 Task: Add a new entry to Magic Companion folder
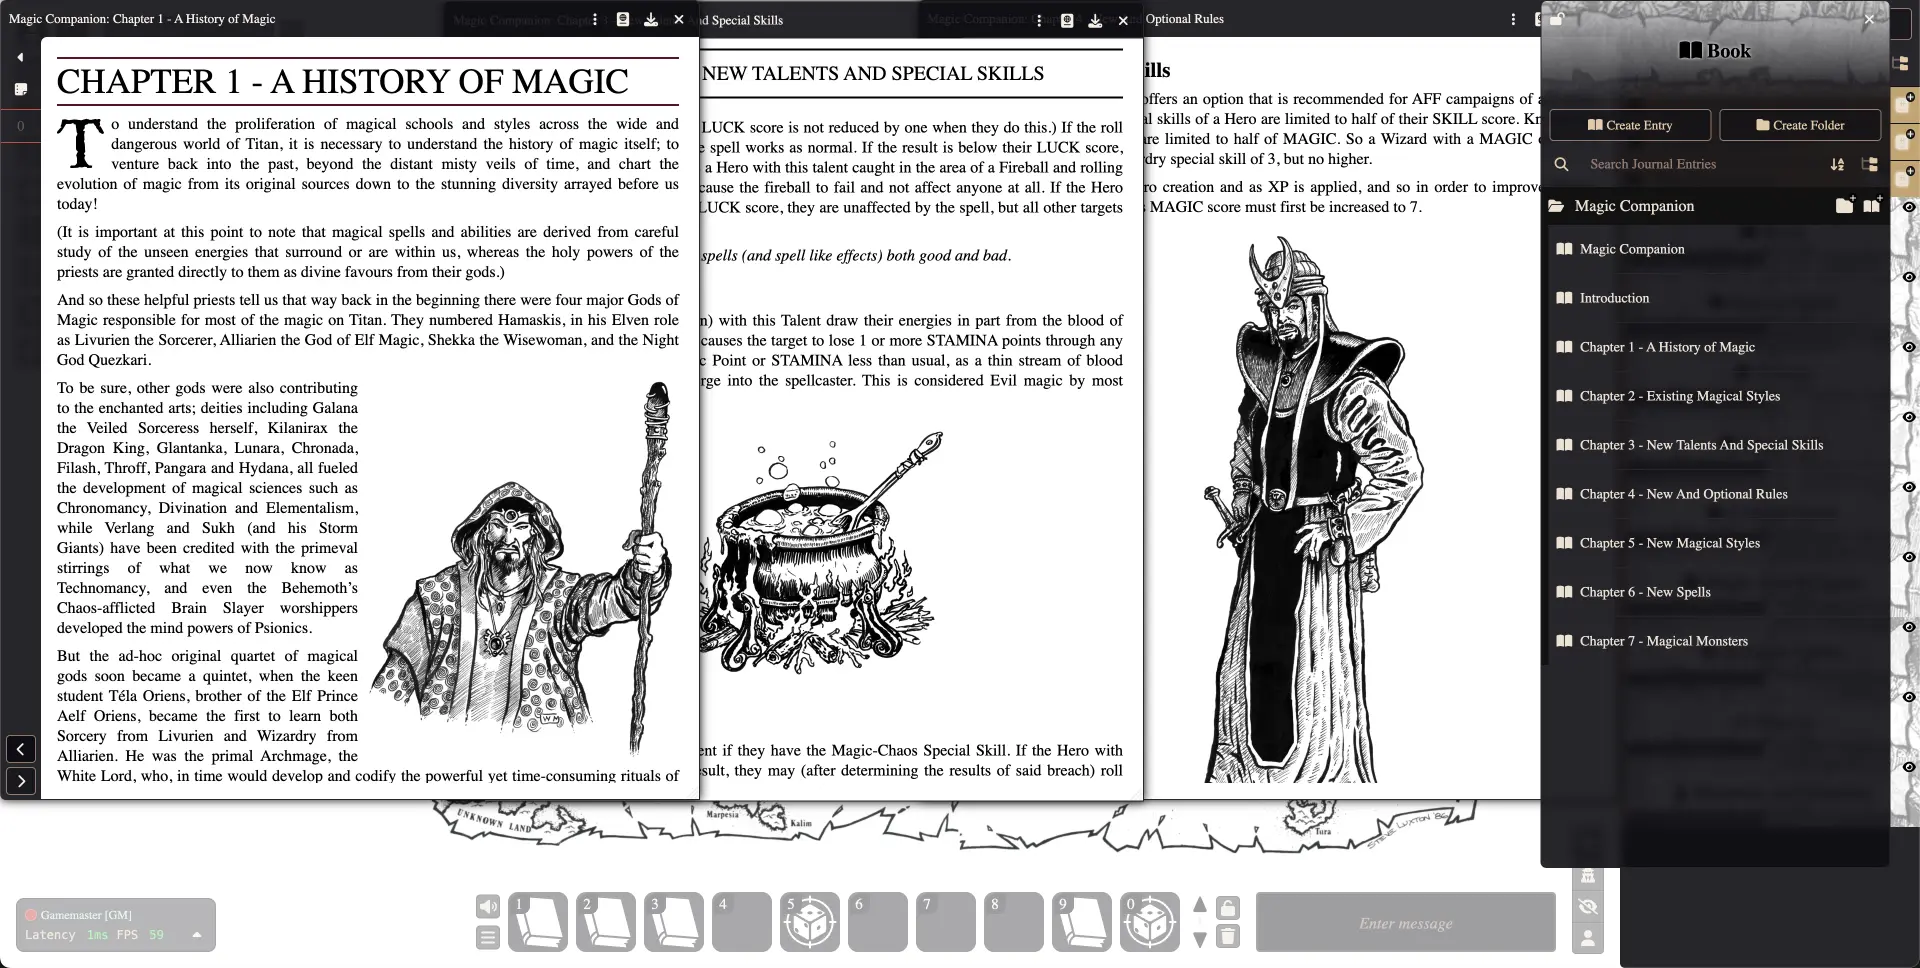click(x=1872, y=205)
